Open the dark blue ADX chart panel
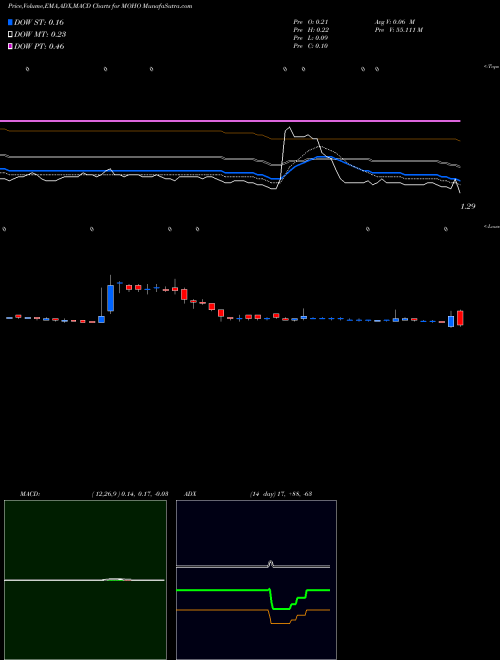The image size is (500, 660). (x=256, y=580)
